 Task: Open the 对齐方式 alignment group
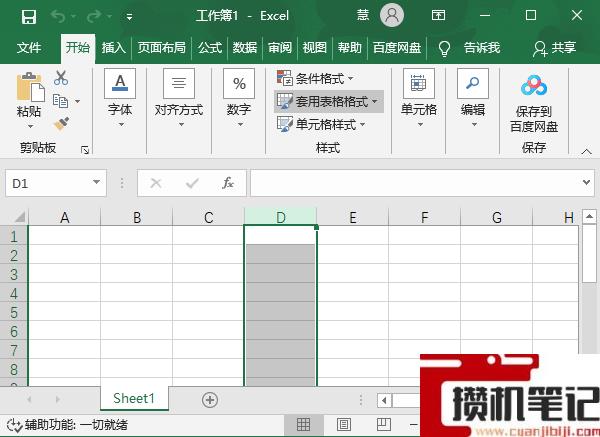click(179, 98)
